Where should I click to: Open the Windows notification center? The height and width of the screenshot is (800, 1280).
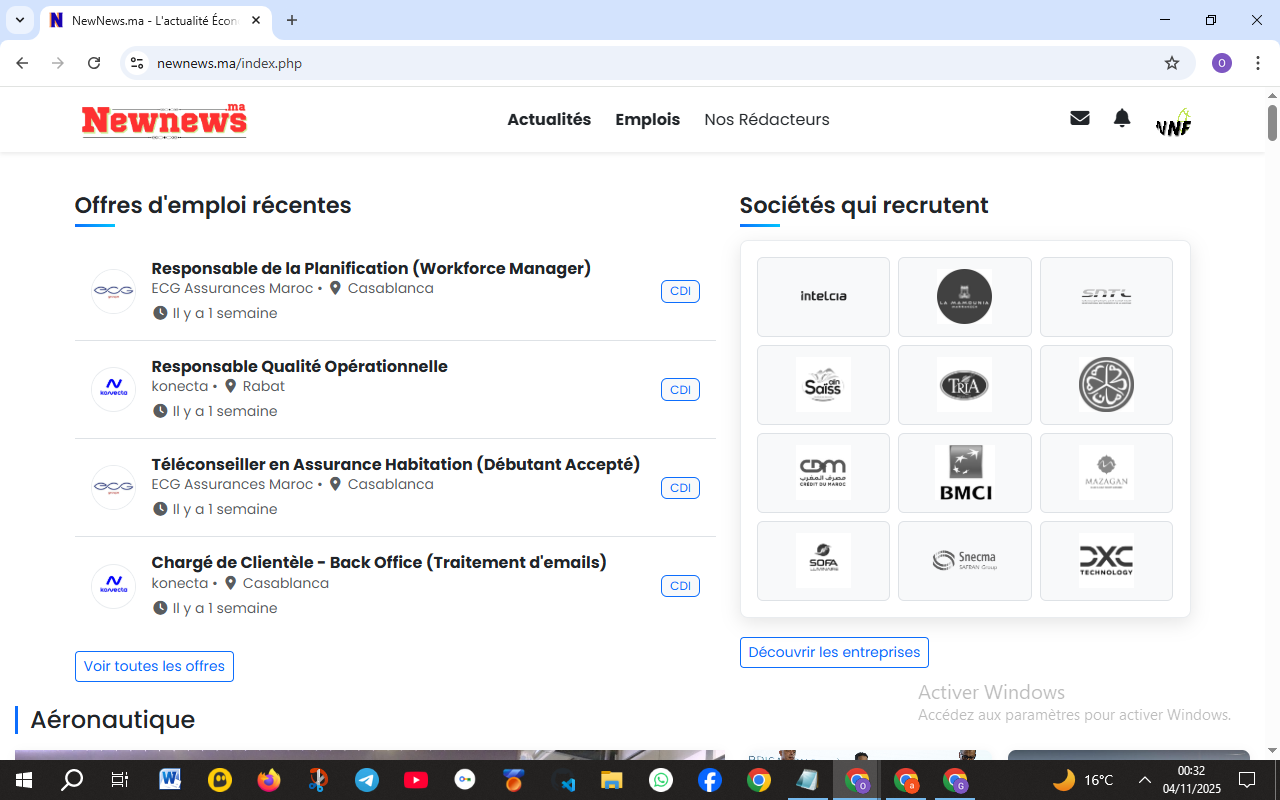click(x=1247, y=780)
